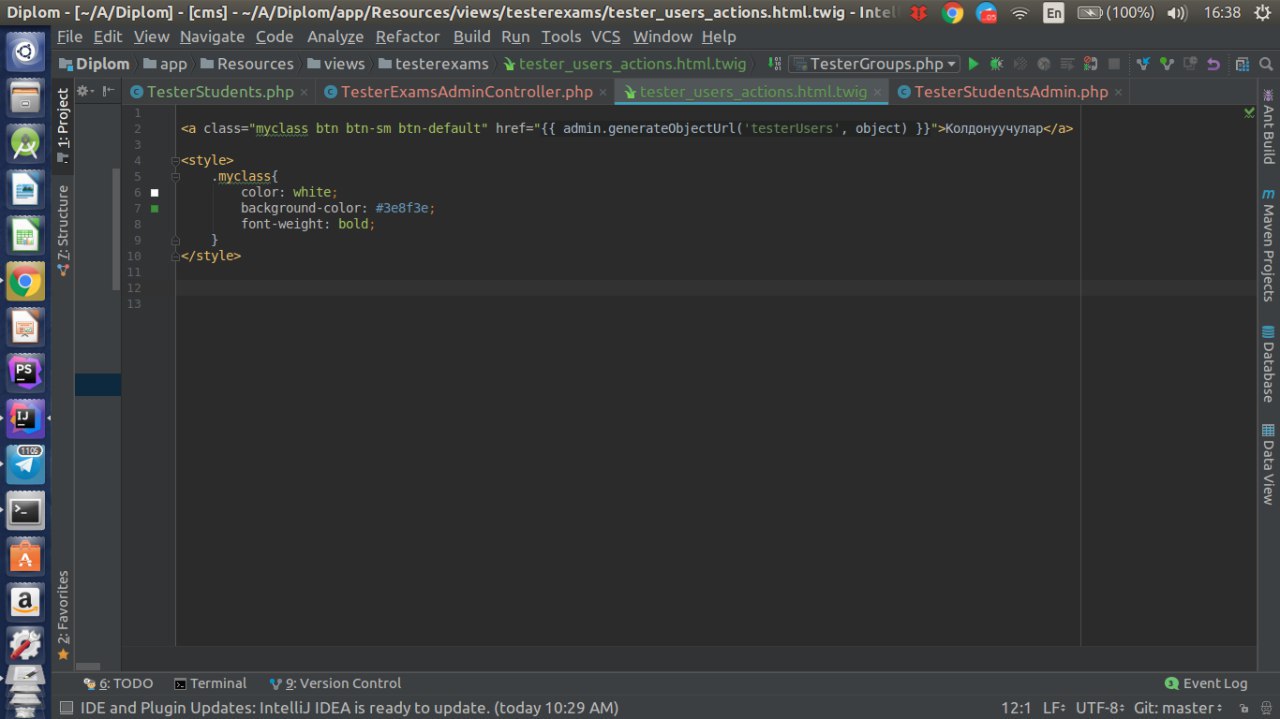Click the VCS Commit Changes icon

coord(1165,64)
